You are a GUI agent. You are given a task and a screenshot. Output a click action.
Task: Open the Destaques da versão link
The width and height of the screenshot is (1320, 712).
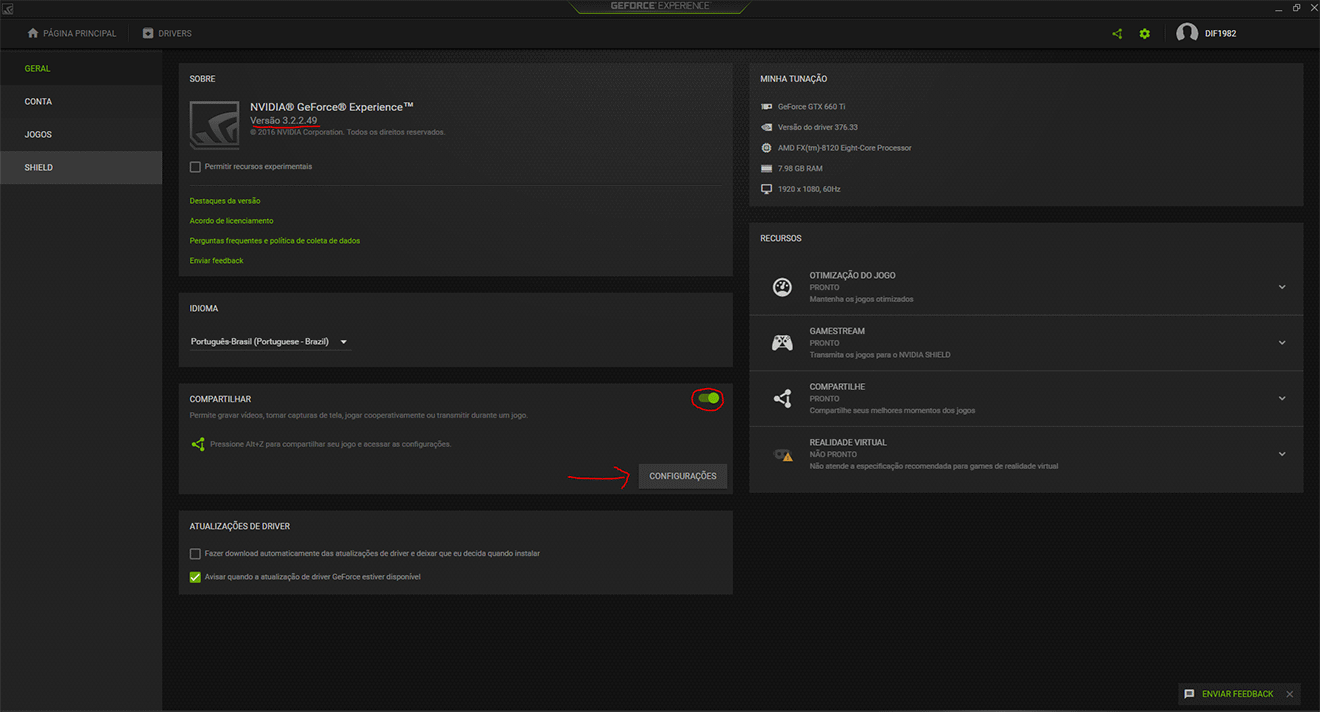click(225, 201)
